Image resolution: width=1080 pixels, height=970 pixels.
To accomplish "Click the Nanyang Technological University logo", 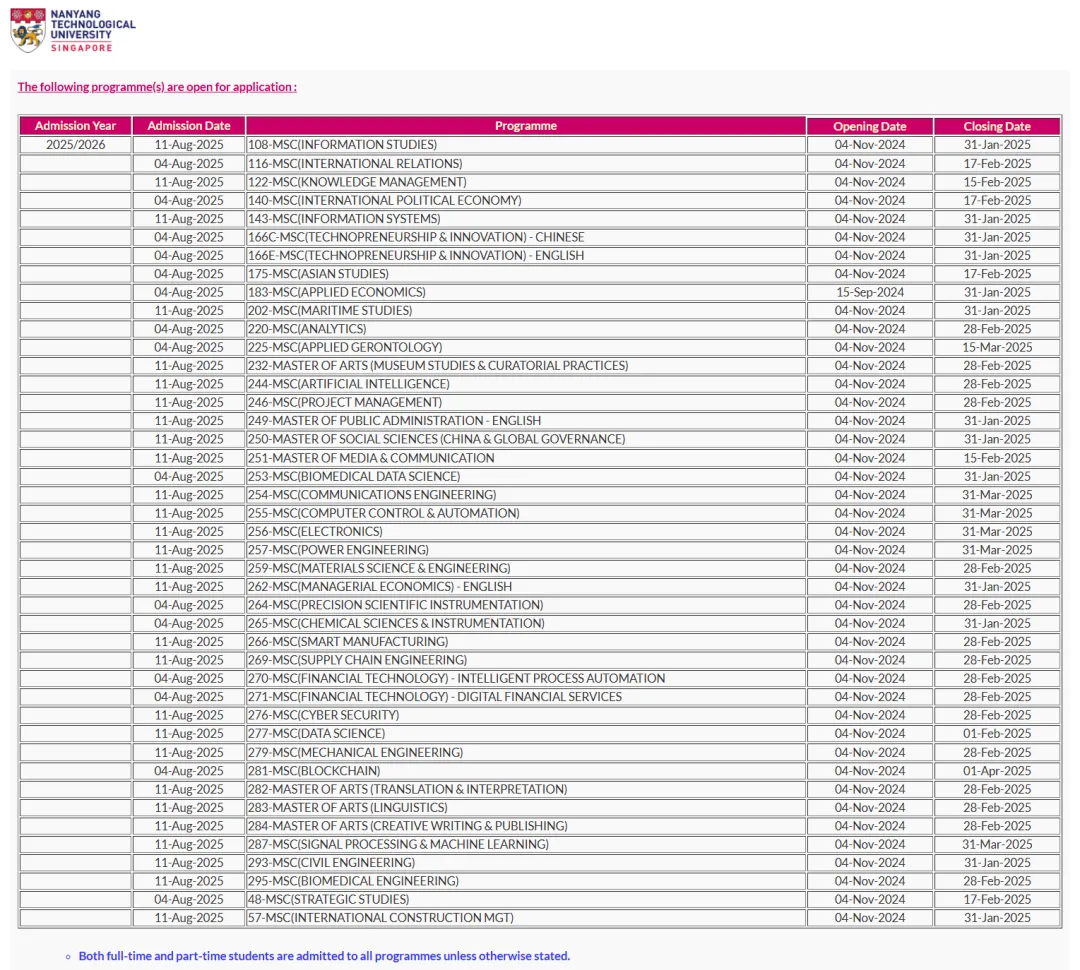I will pyautogui.click(x=73, y=30).
